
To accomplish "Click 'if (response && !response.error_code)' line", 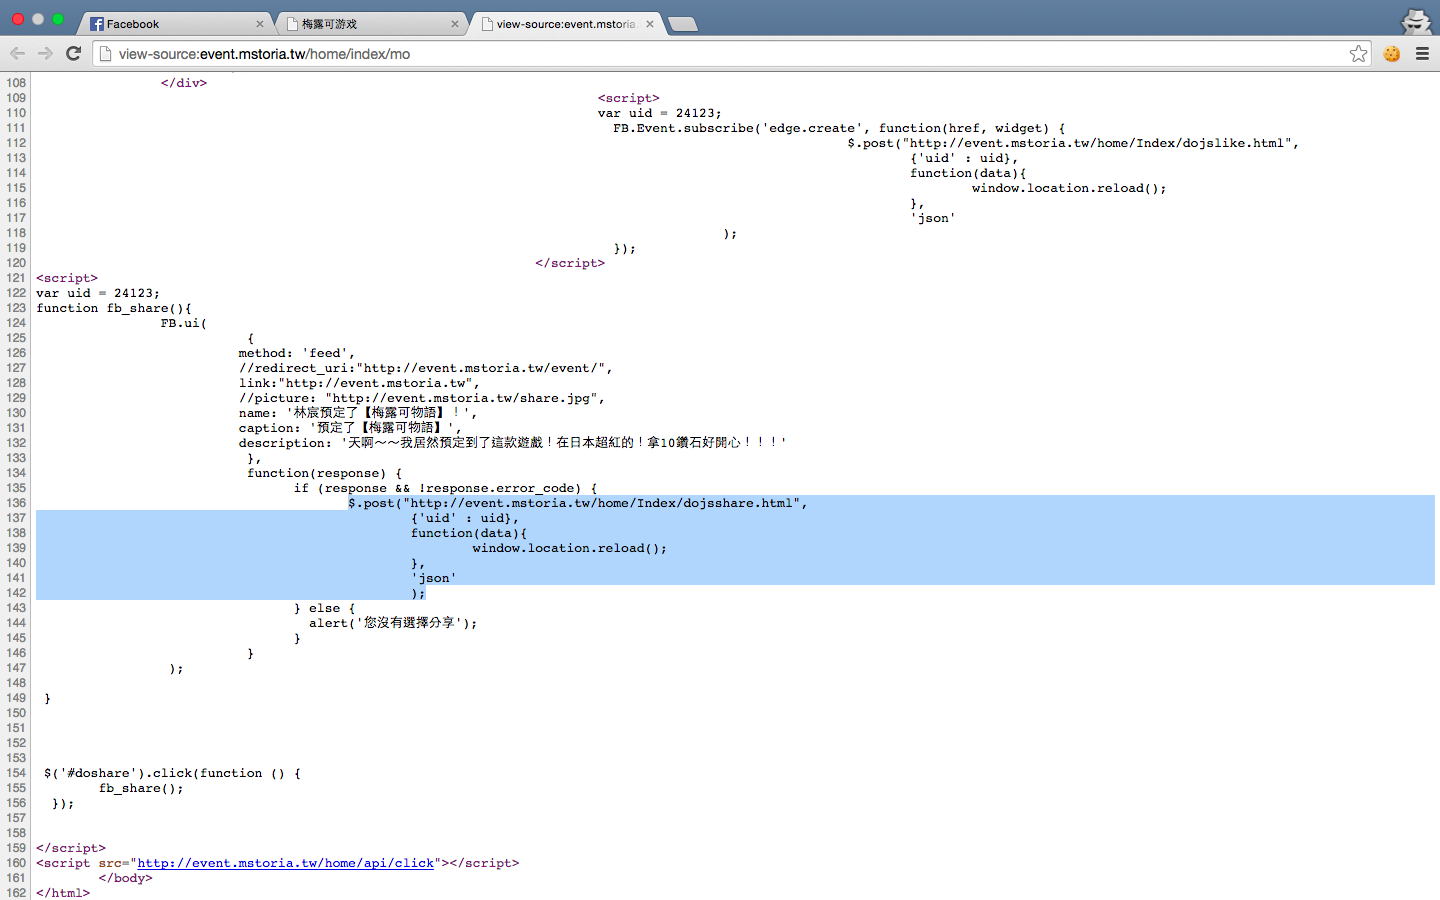I will pyautogui.click(x=445, y=488).
